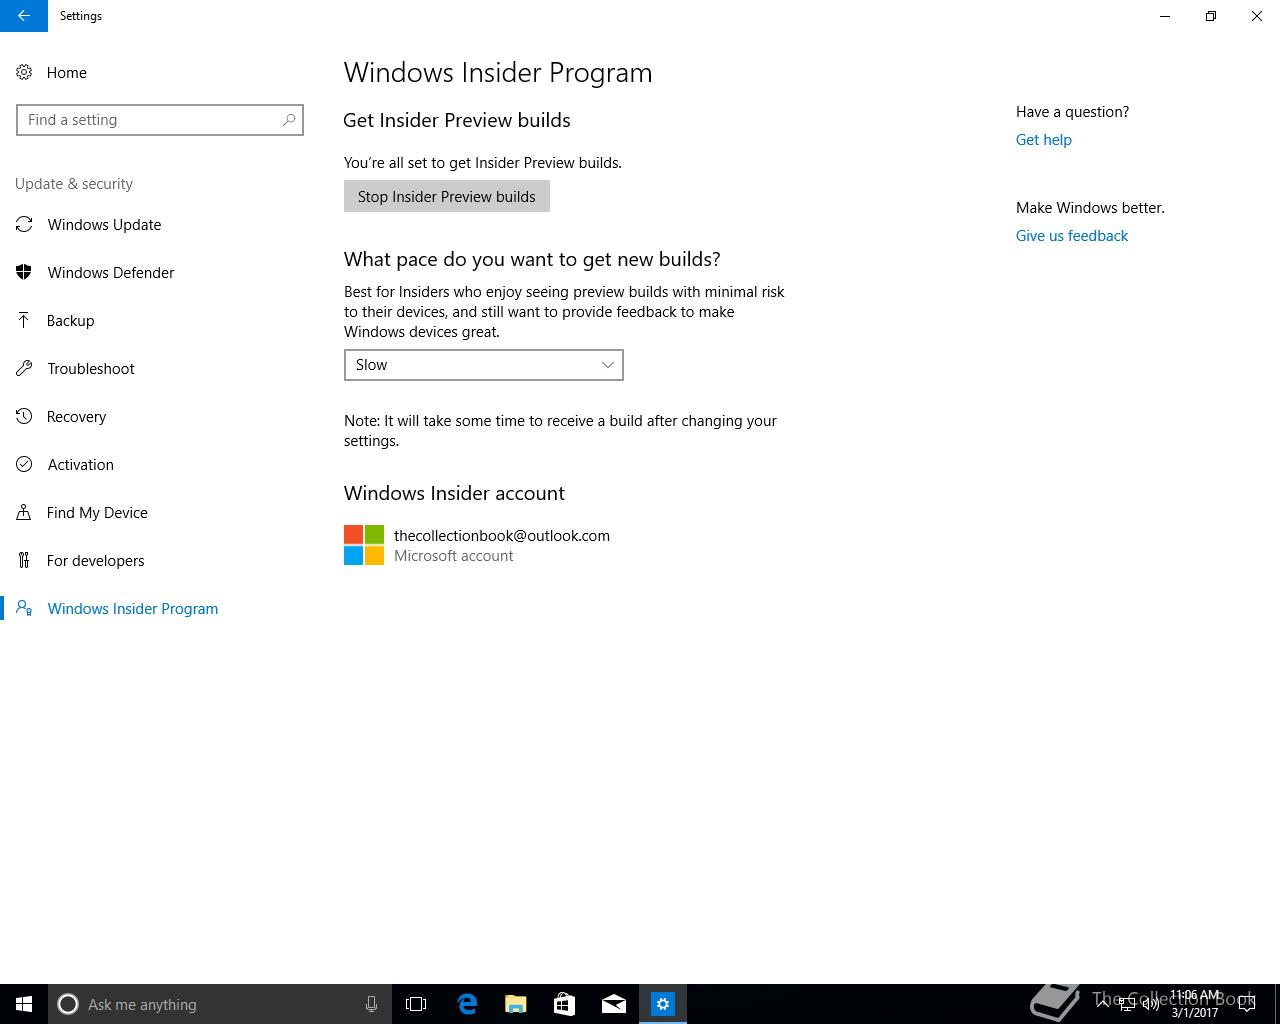Click the Windows Insider account heading
The image size is (1280, 1024).
pos(454,493)
